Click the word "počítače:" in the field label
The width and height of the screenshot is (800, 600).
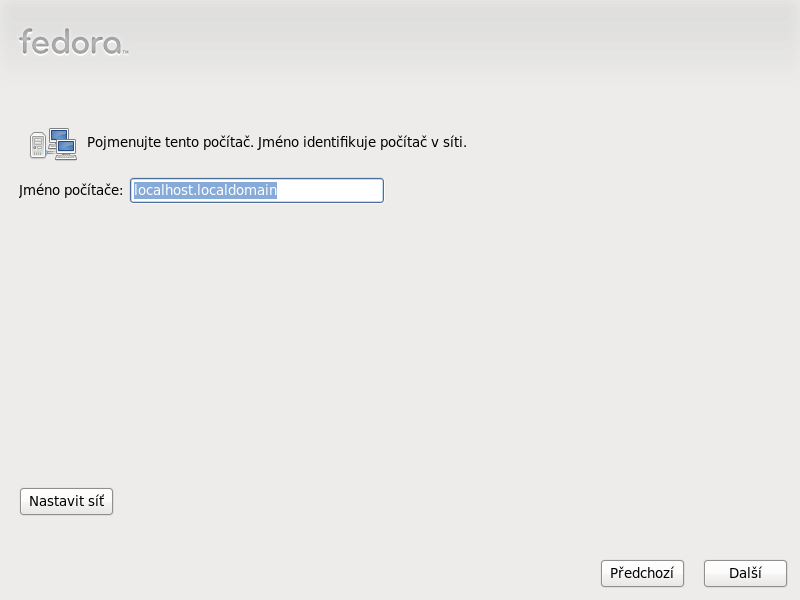(93, 190)
